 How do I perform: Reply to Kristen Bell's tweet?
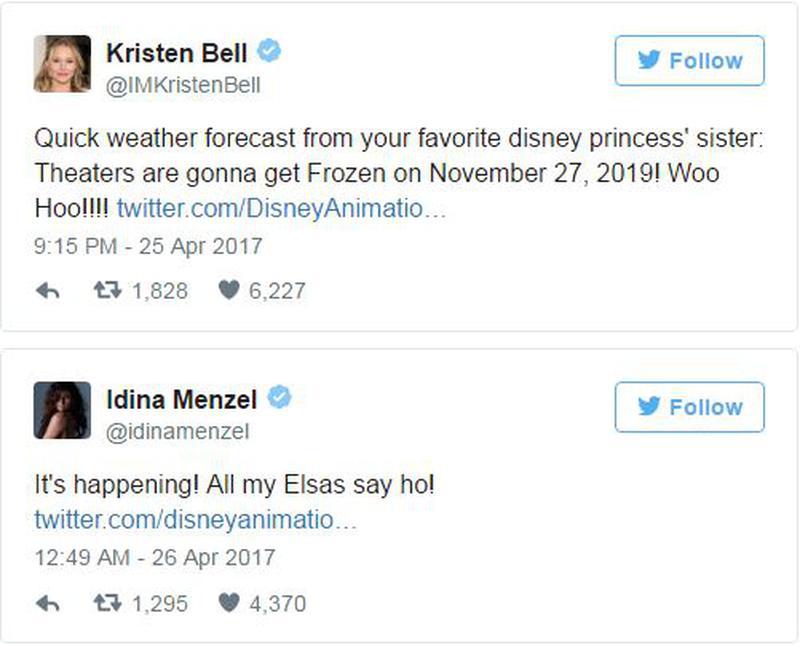pos(48,291)
